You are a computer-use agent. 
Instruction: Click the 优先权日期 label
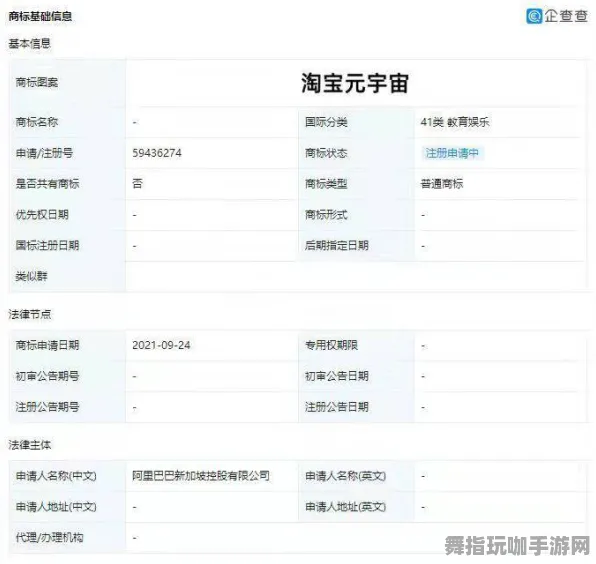coord(42,215)
